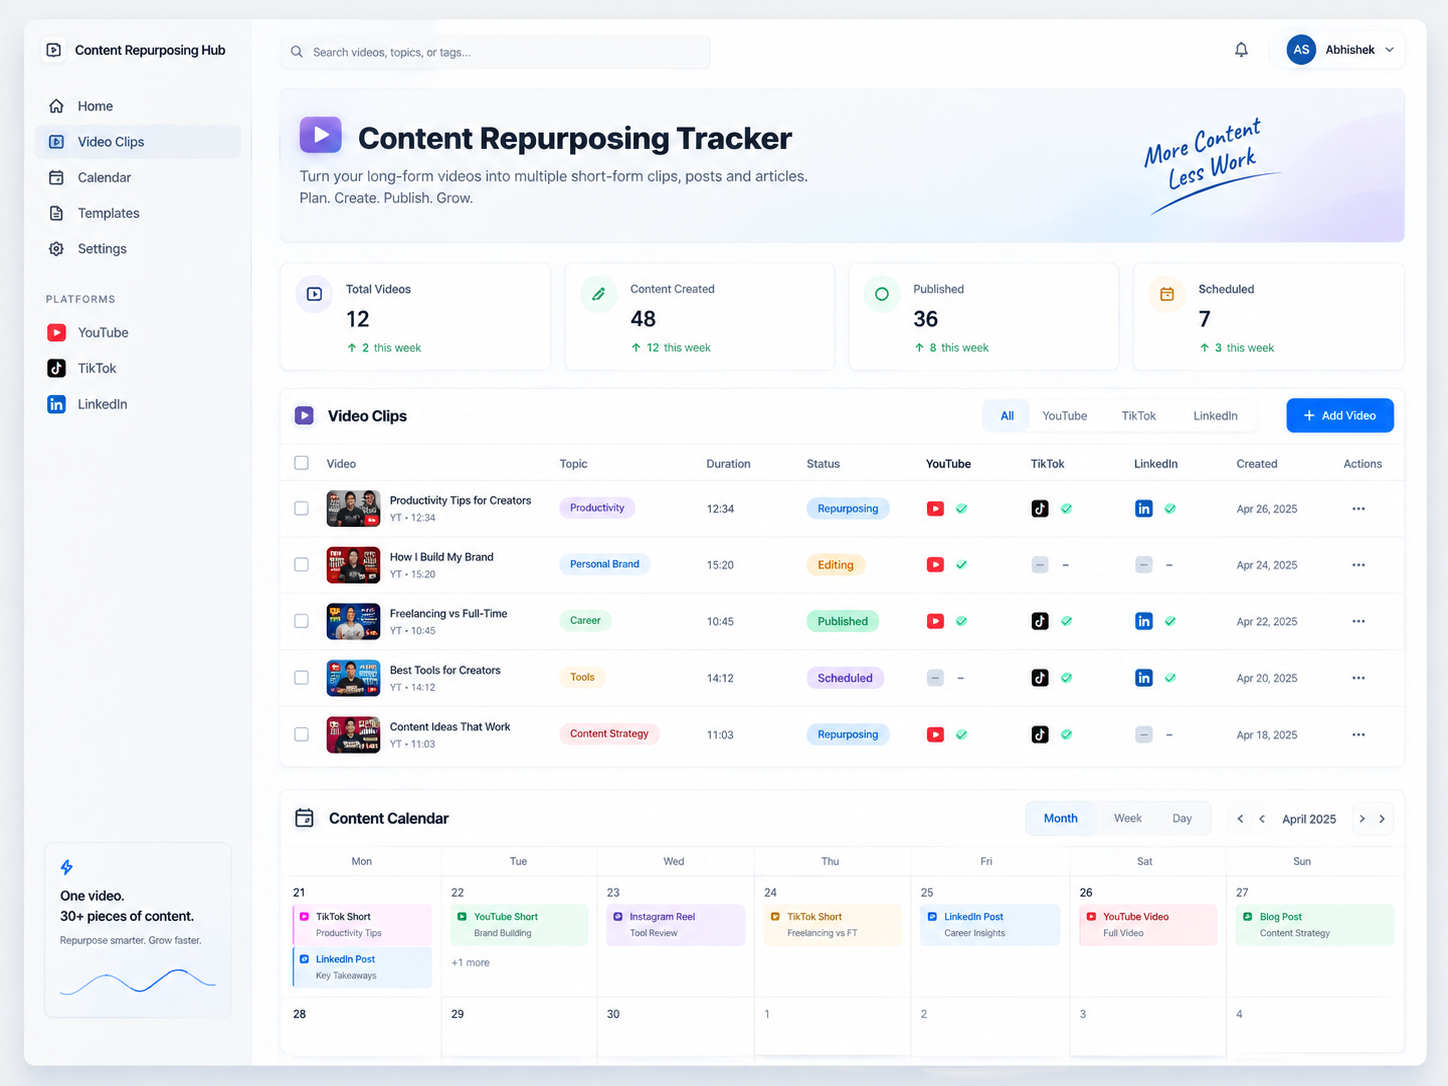Expand the +1 more events on the 22nd

point(470,963)
